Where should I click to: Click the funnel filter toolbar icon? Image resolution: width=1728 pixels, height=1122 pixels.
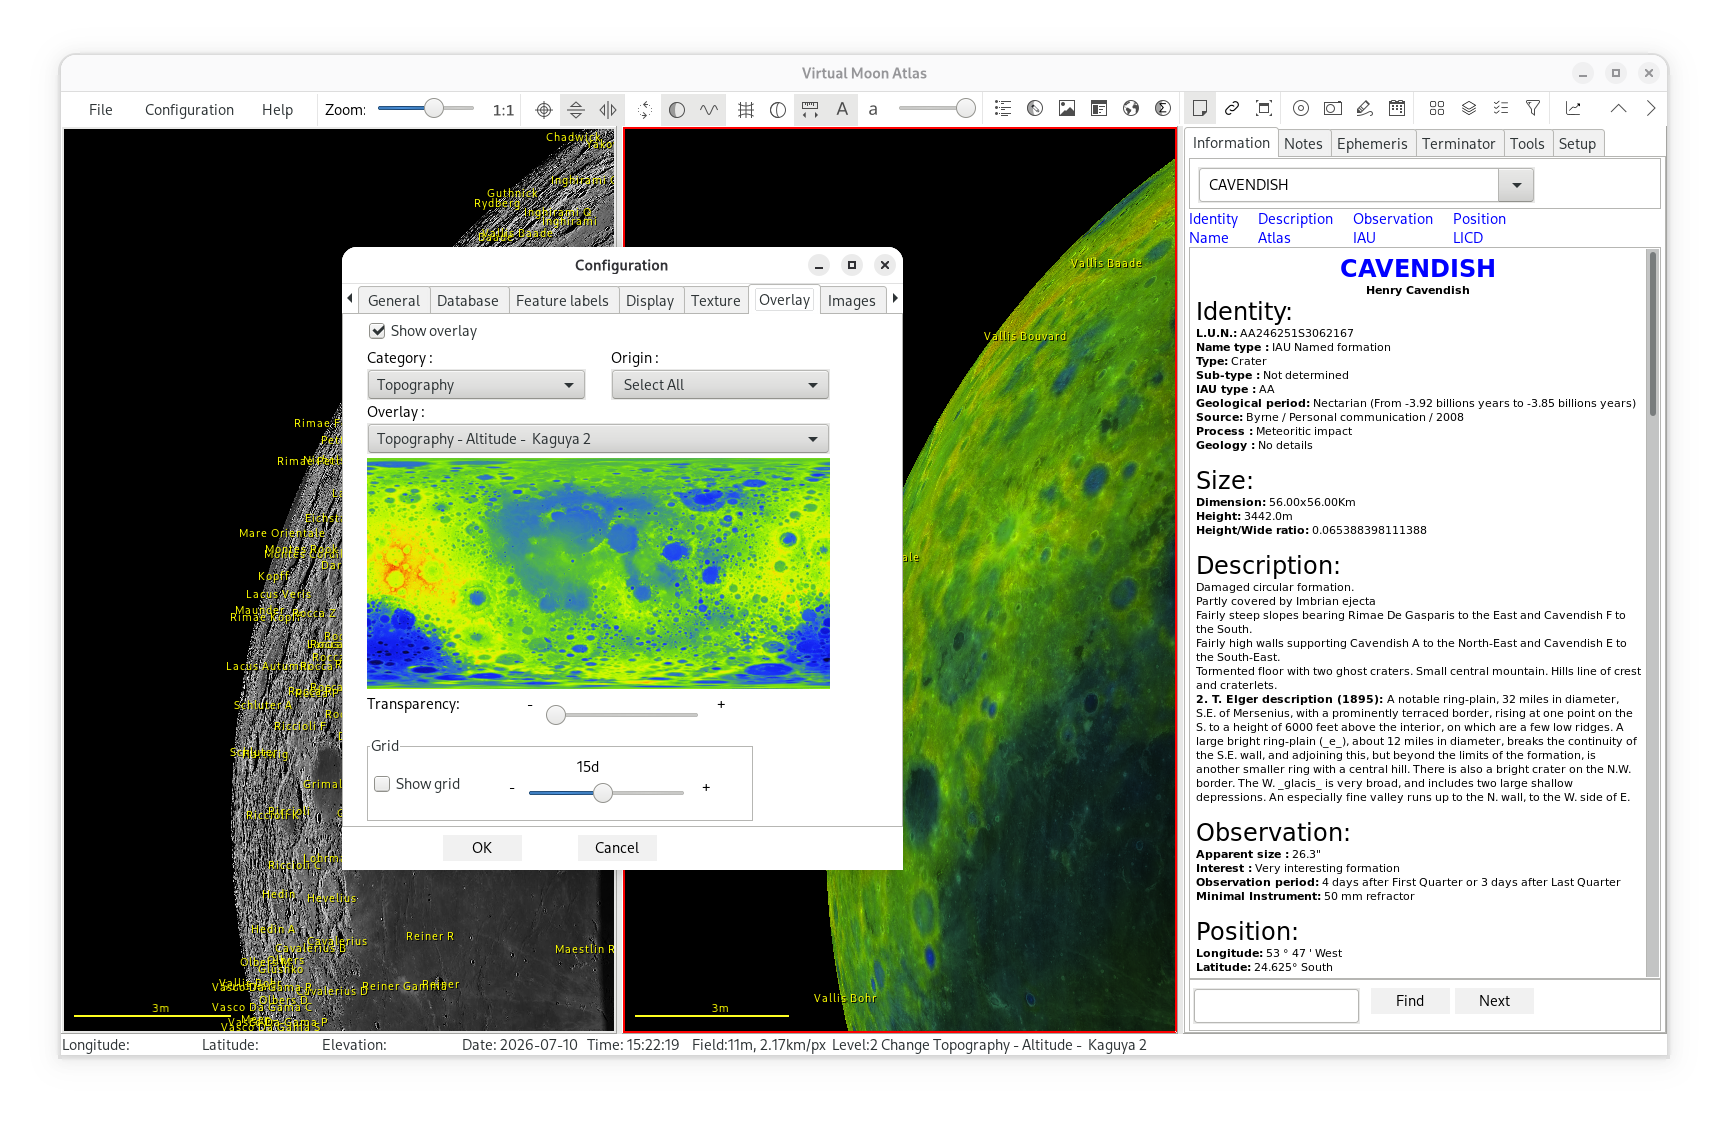(x=1533, y=108)
